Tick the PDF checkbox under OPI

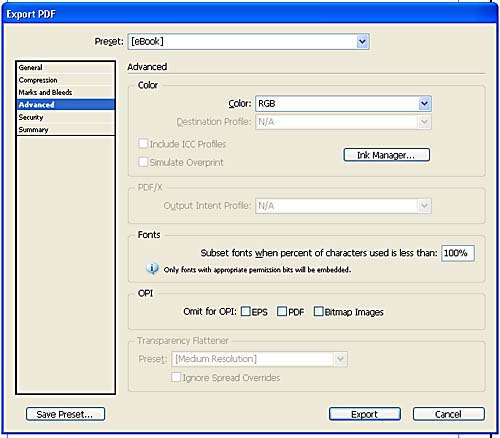click(282, 312)
